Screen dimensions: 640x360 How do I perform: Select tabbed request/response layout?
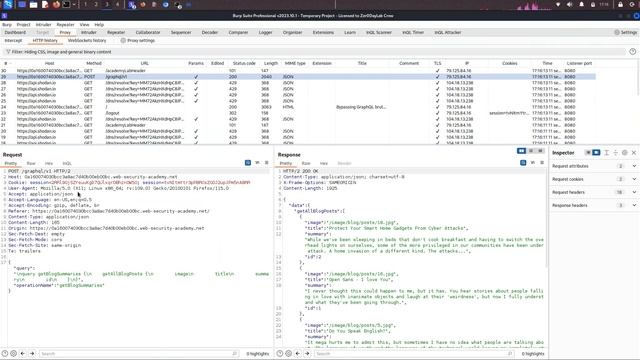pyautogui.click(x=540, y=151)
